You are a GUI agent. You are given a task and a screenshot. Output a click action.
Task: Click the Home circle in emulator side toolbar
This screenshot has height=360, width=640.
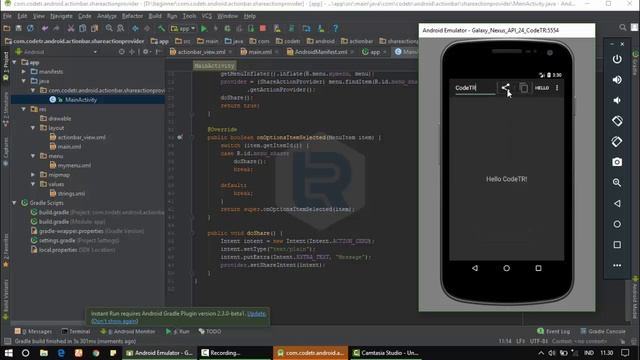617,224
